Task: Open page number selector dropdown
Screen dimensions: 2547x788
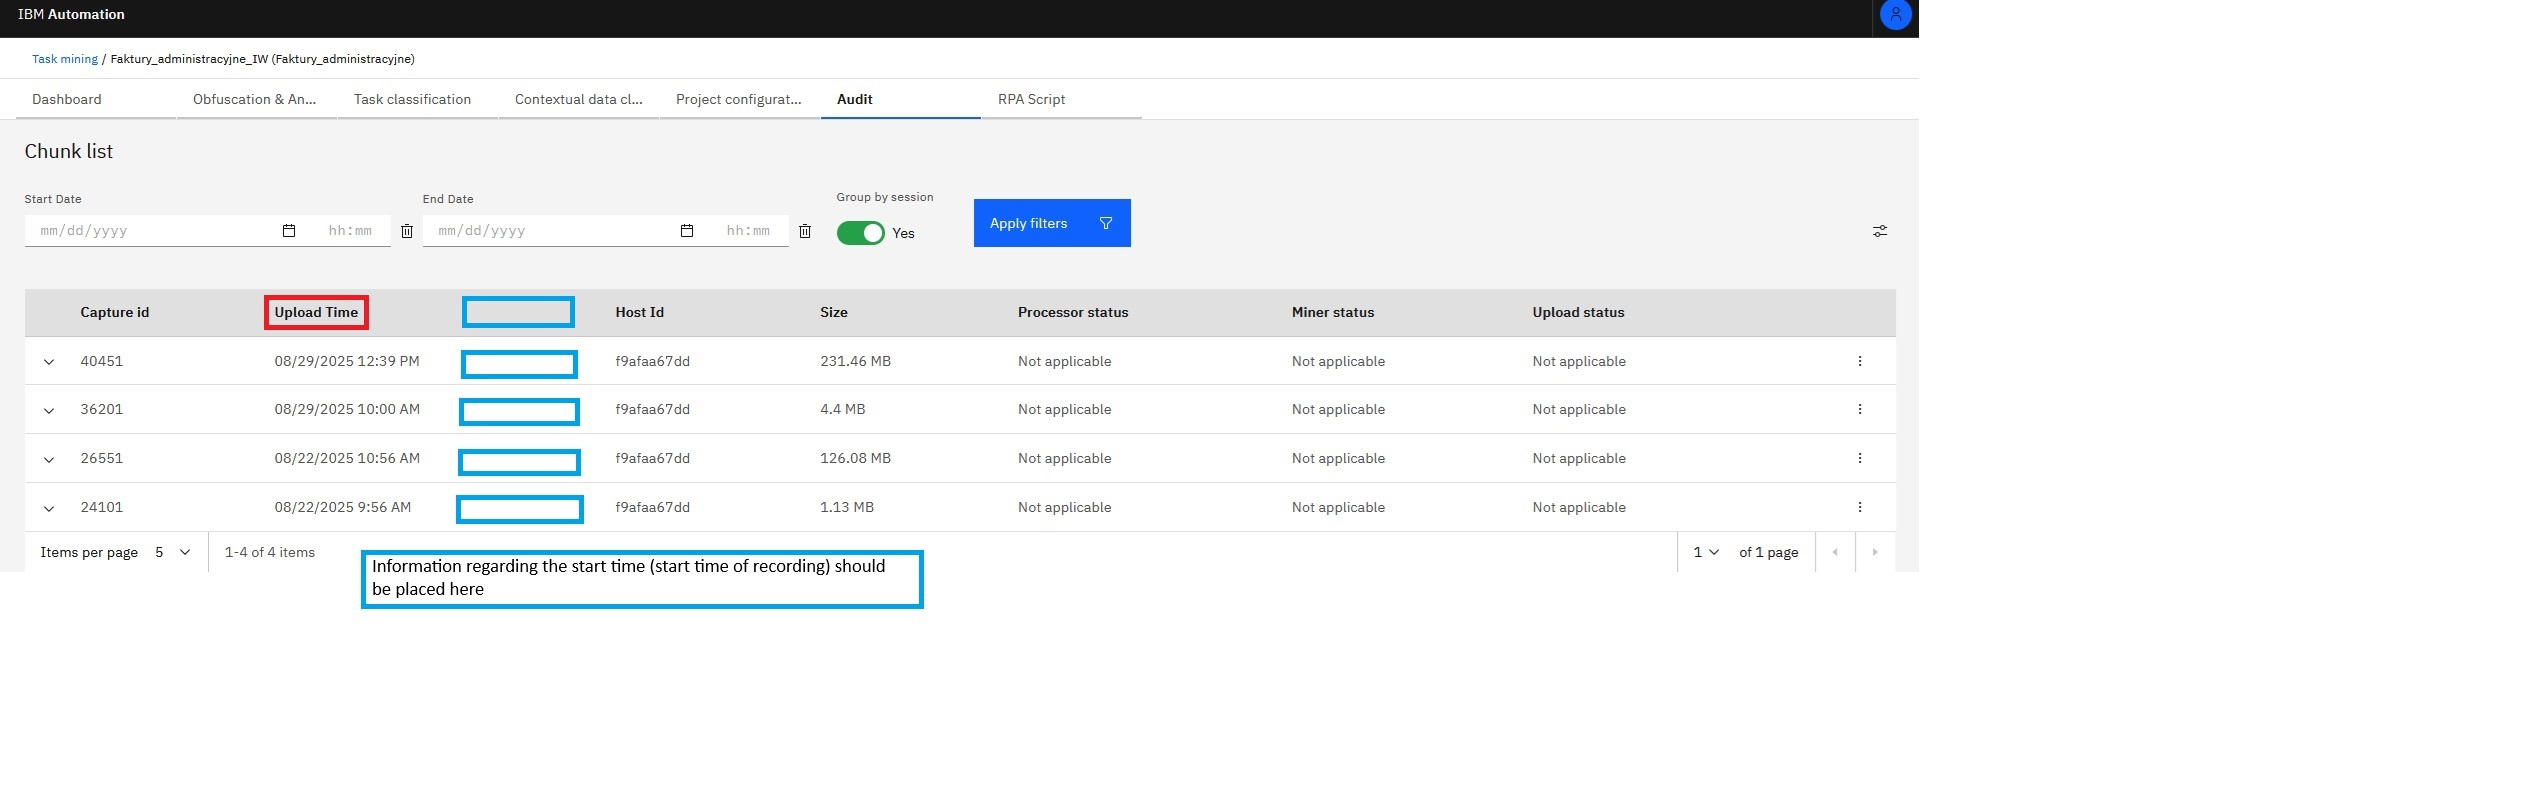Action: [x=1705, y=552]
